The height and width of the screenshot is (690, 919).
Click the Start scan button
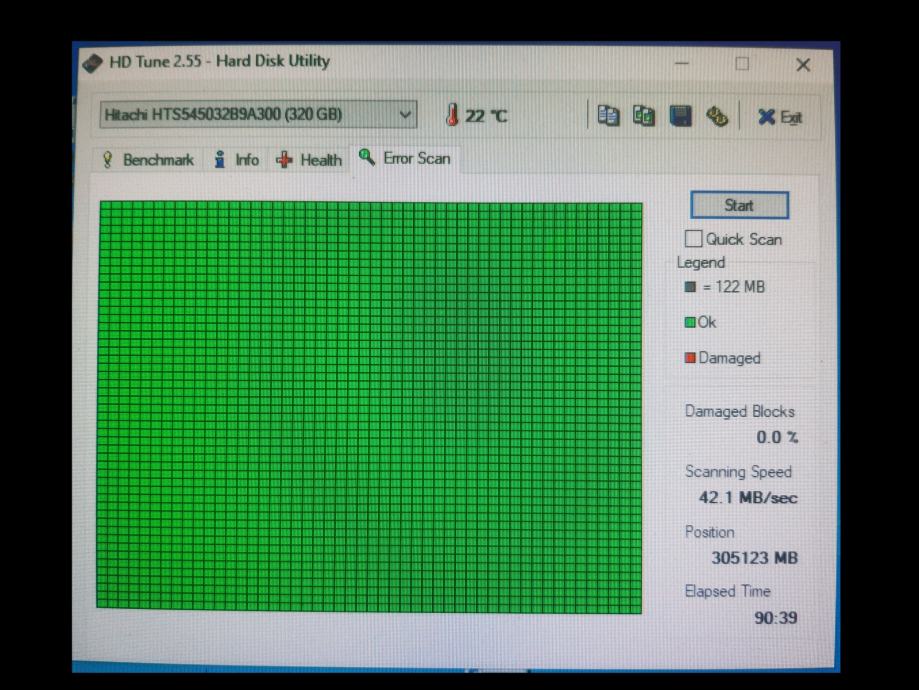tap(739, 205)
